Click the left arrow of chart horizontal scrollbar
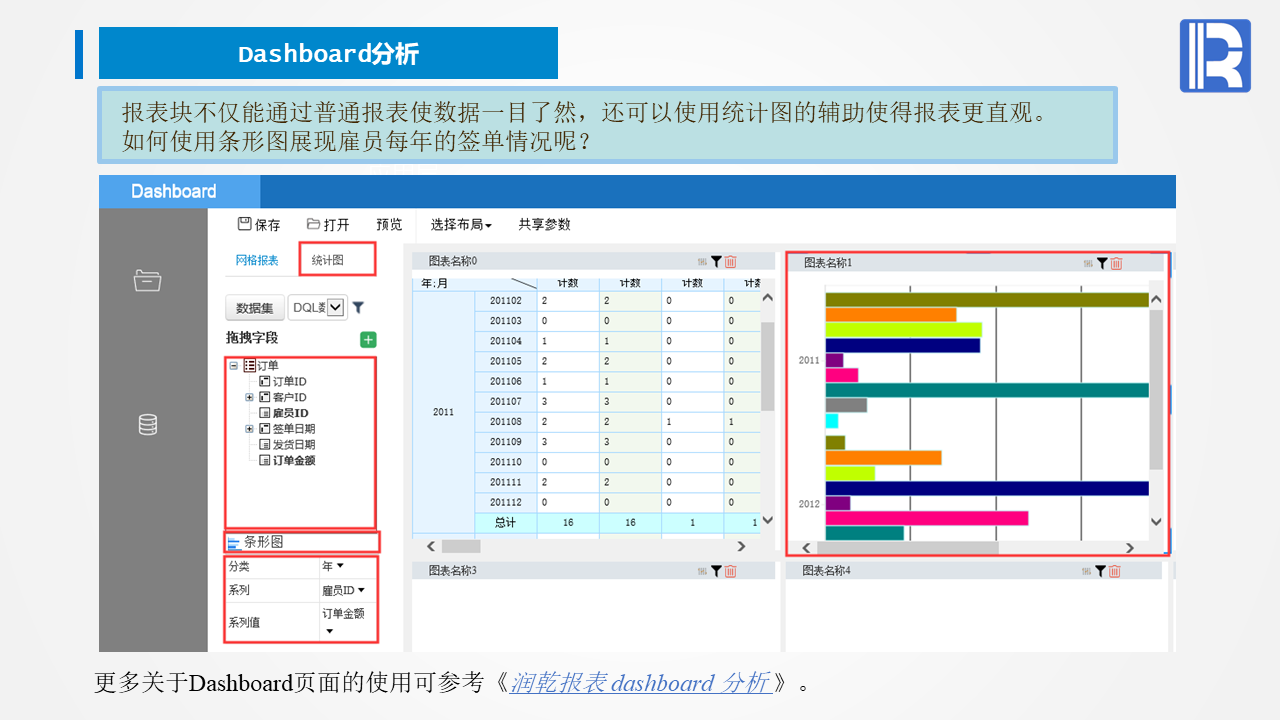Screen dimensions: 1280x720 coord(805,548)
